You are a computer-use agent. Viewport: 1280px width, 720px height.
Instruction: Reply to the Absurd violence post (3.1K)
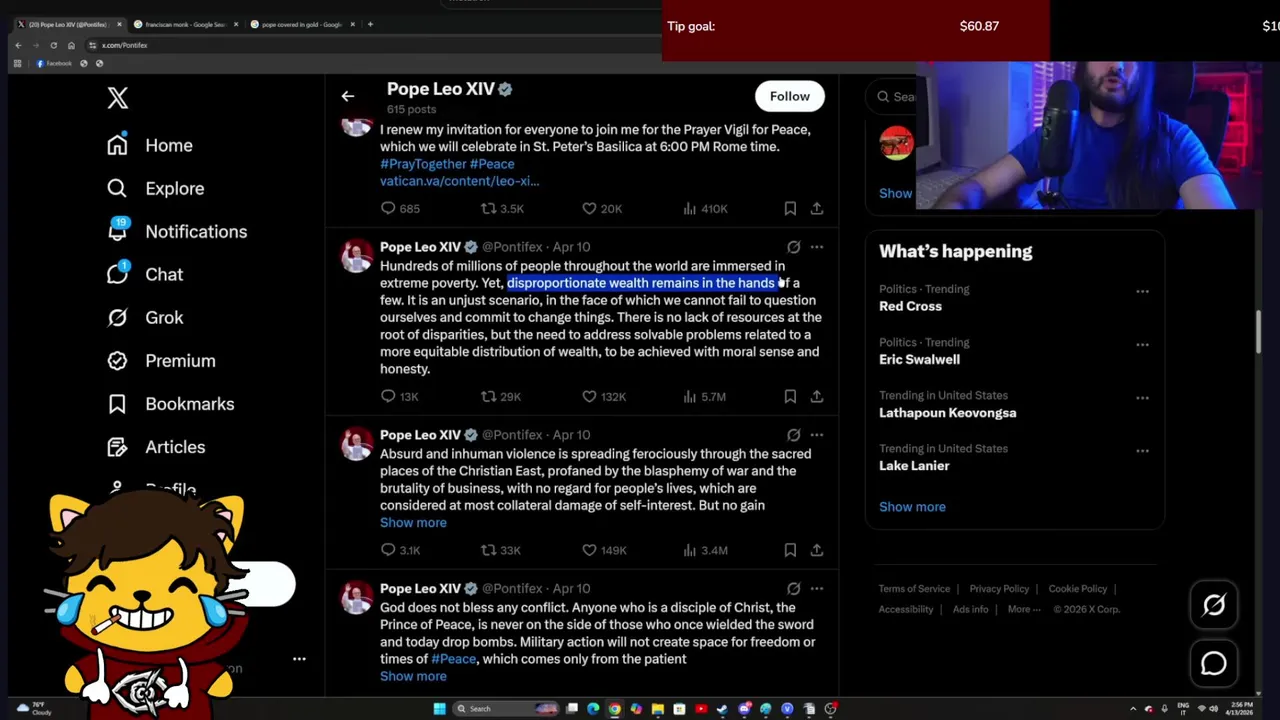click(400, 550)
